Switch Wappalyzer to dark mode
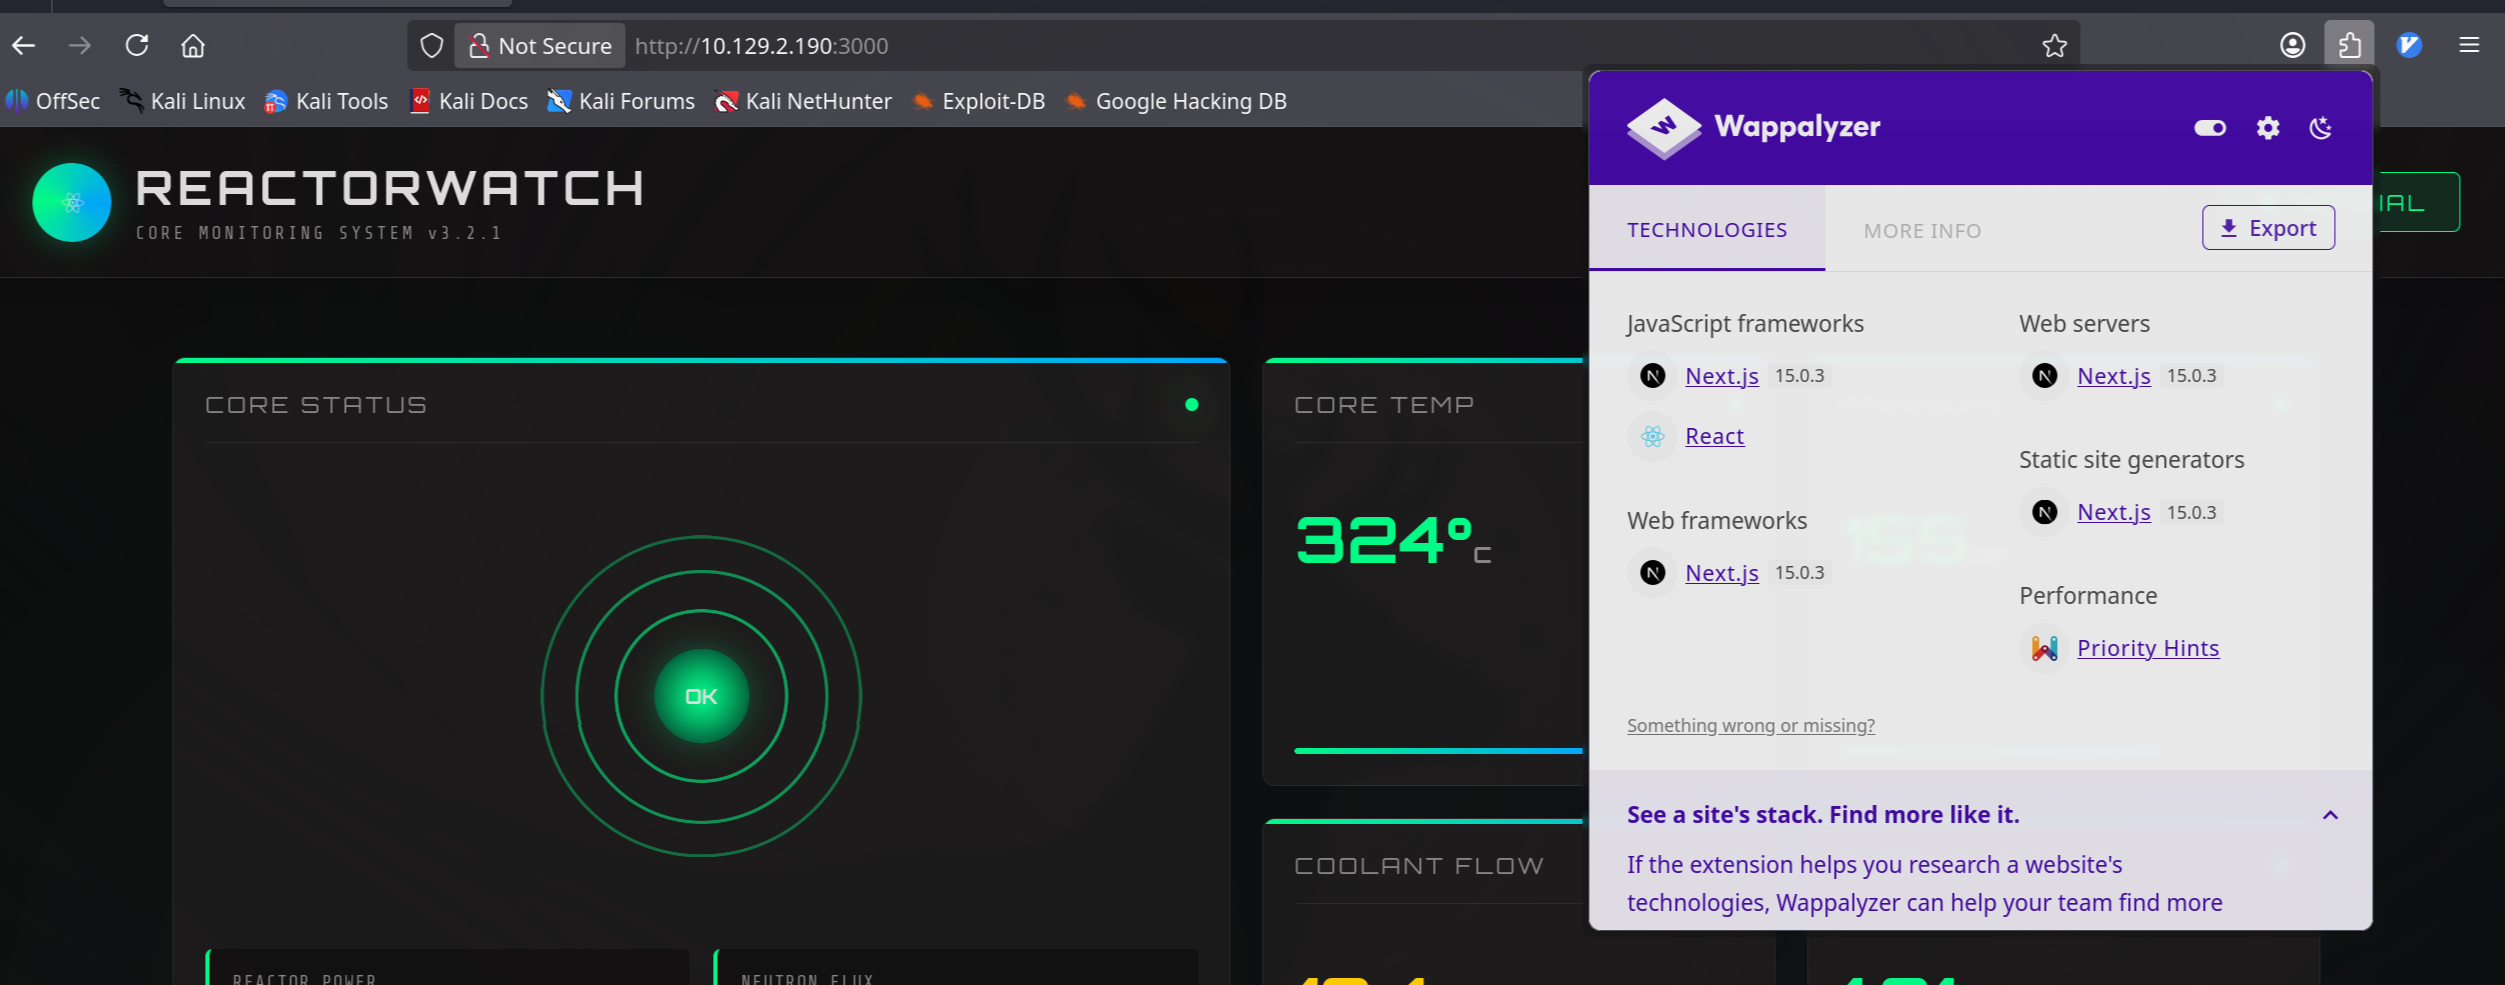 click(2320, 128)
